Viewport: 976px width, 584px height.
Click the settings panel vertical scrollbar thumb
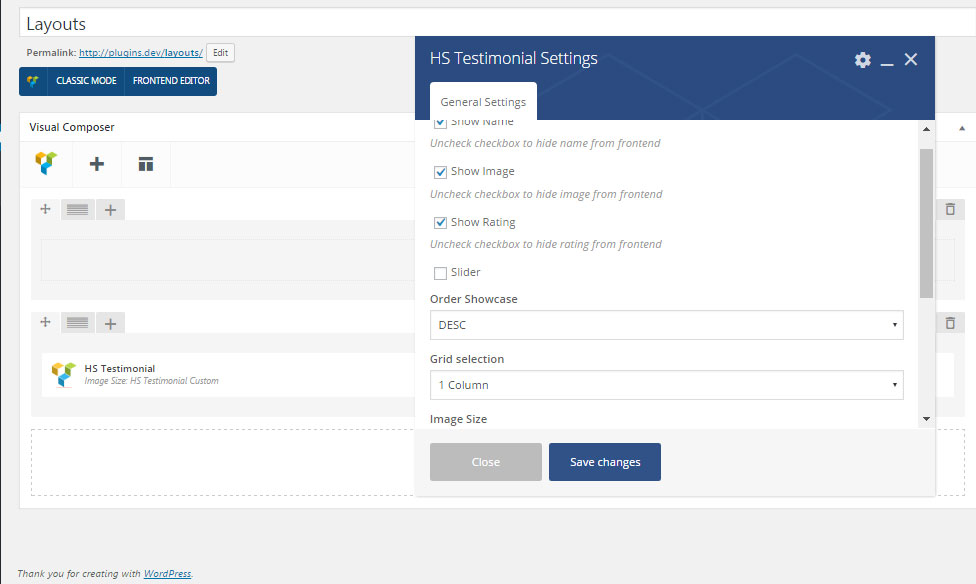[x=926, y=223]
